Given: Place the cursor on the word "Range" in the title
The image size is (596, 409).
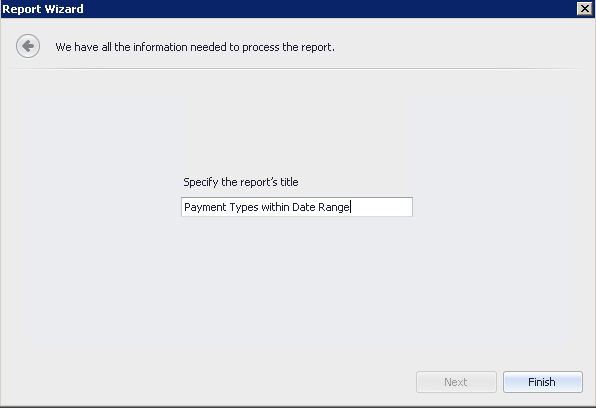Looking at the screenshot, I should [x=334, y=207].
